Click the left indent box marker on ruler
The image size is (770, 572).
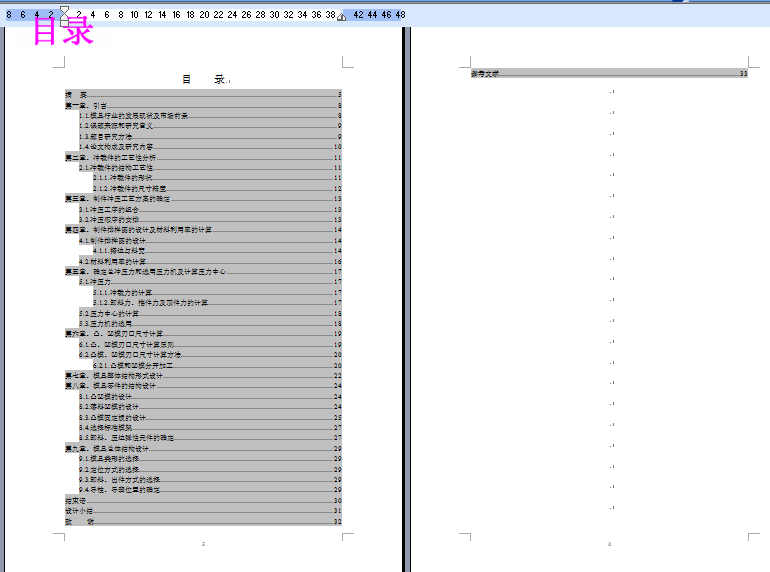click(64, 23)
